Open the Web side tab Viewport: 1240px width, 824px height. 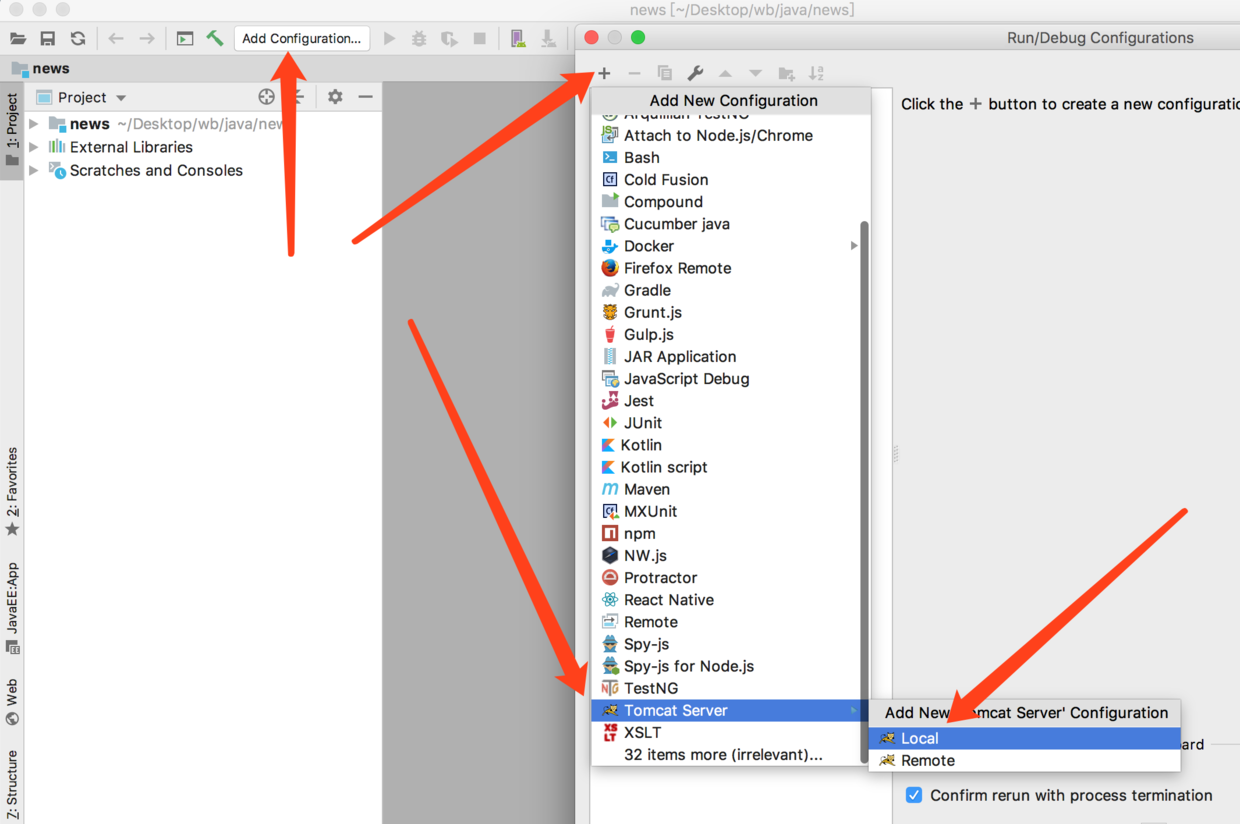coord(12,702)
